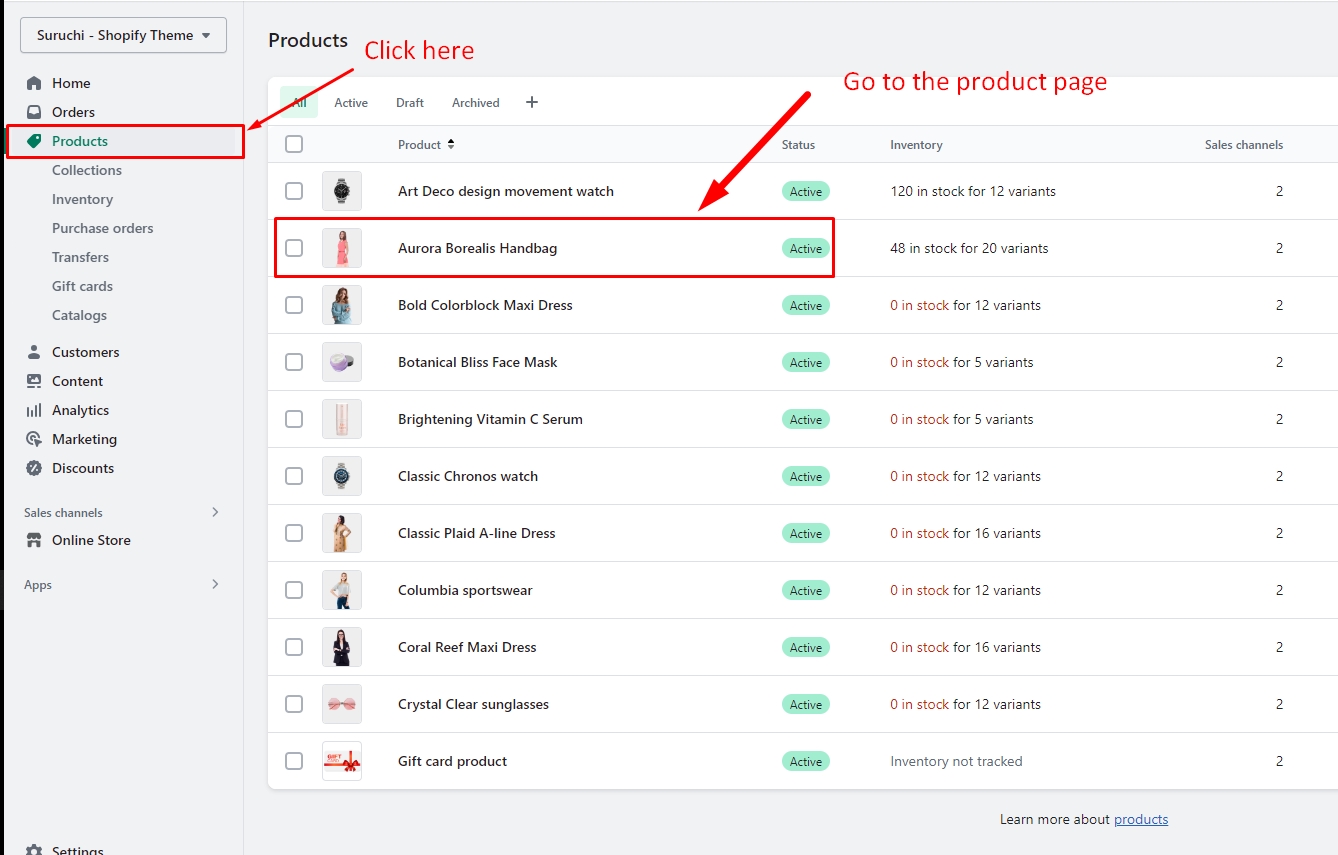The height and width of the screenshot is (855, 1338).
Task: Click the Home icon in sidebar
Action: (34, 83)
